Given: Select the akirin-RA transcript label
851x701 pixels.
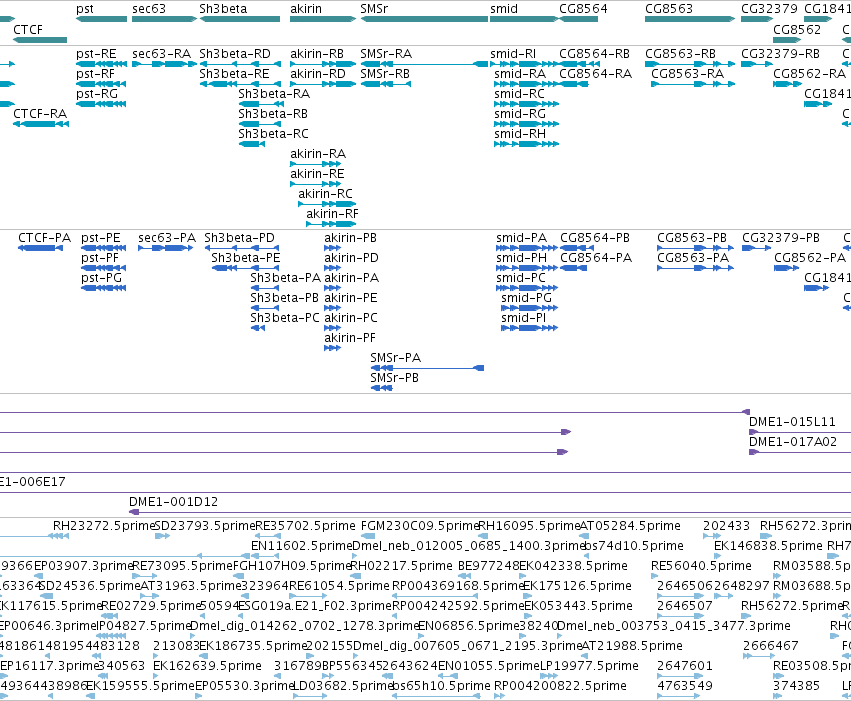Looking at the screenshot, I should (317, 154).
